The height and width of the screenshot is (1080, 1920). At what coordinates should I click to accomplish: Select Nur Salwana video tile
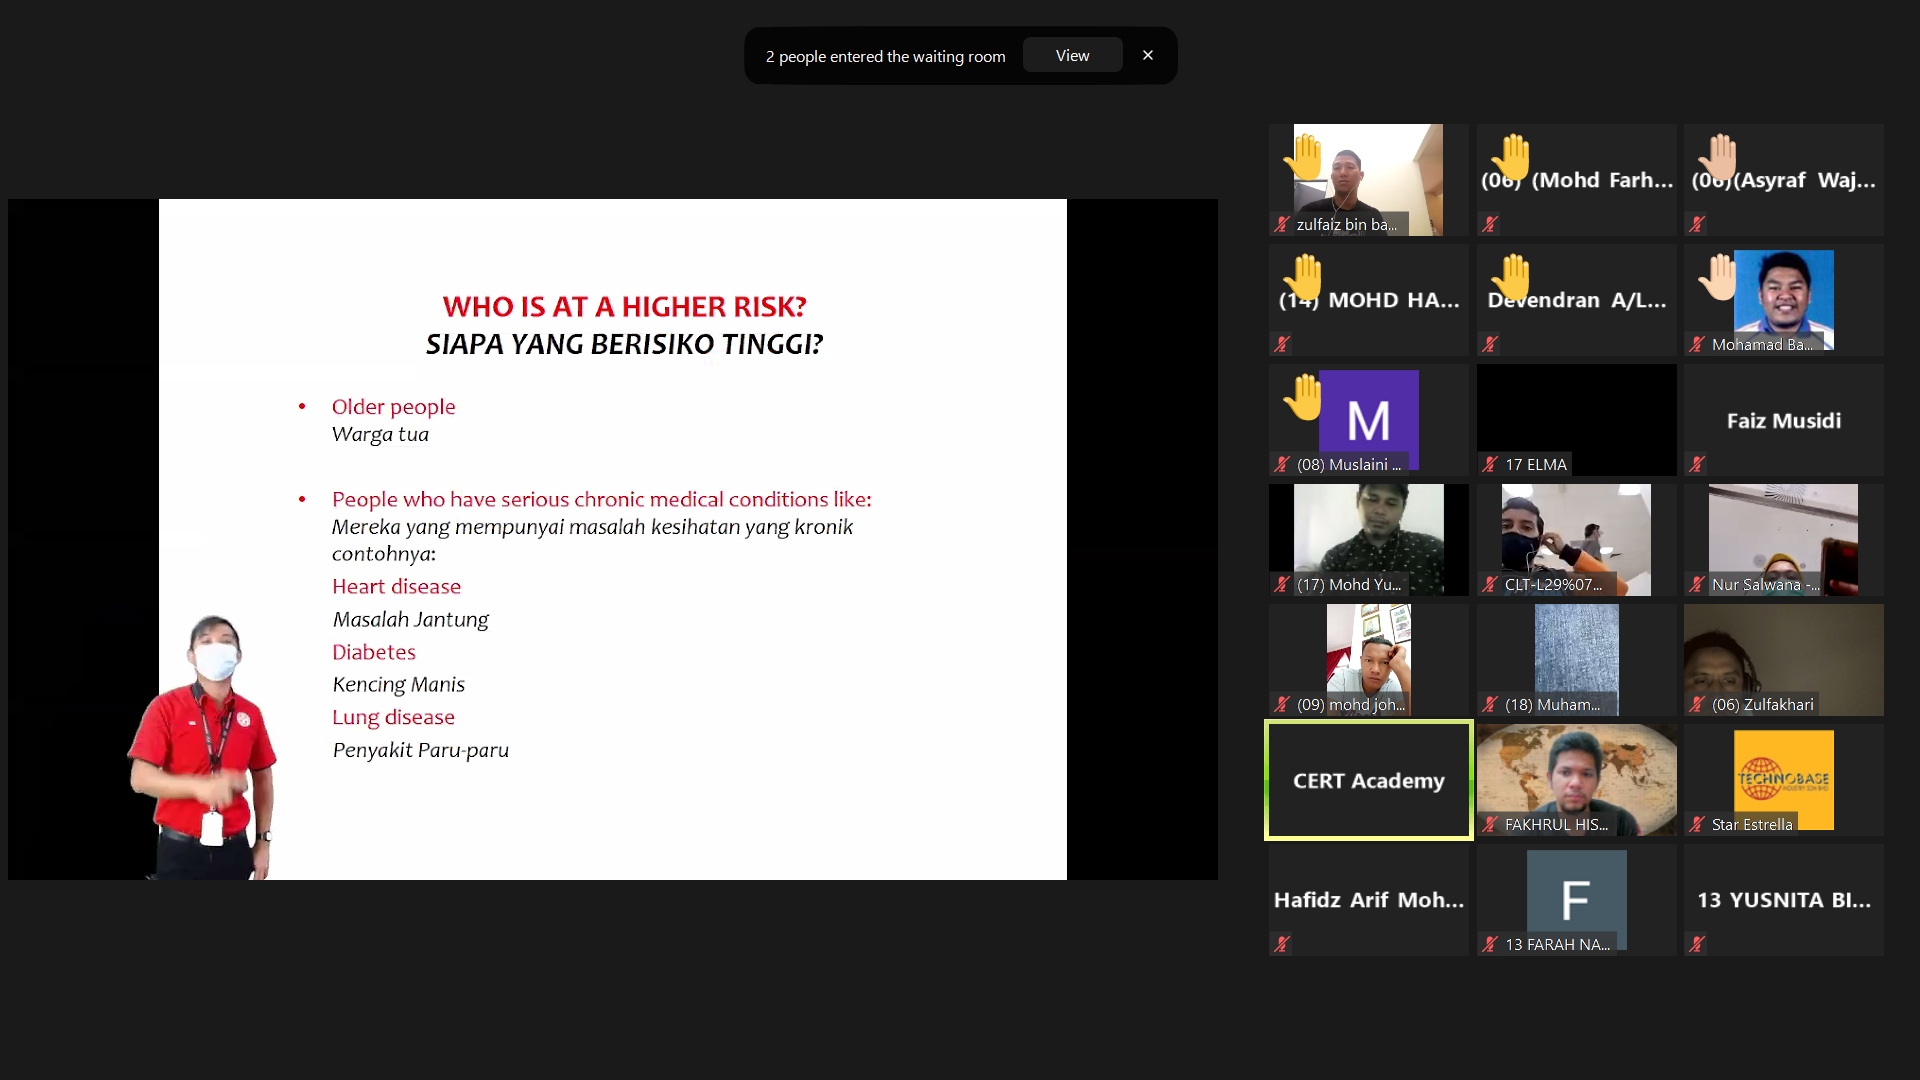tap(1784, 540)
